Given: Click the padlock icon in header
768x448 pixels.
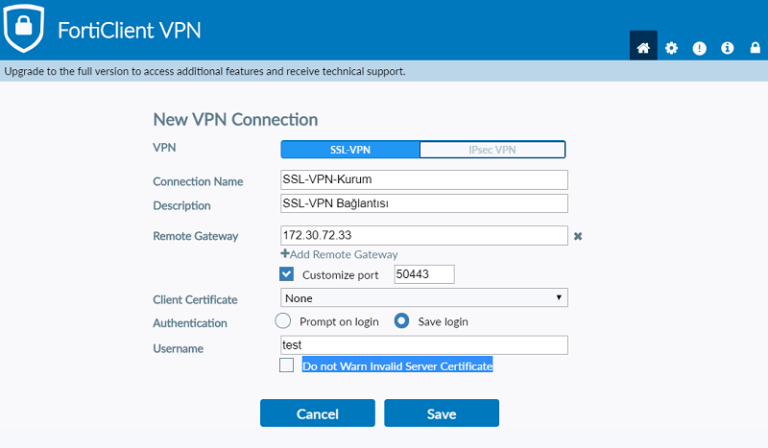Looking at the screenshot, I should click(x=755, y=47).
